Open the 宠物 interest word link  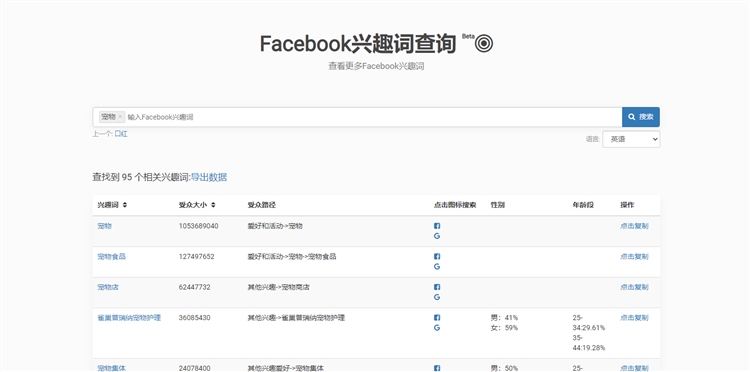[x=104, y=226]
